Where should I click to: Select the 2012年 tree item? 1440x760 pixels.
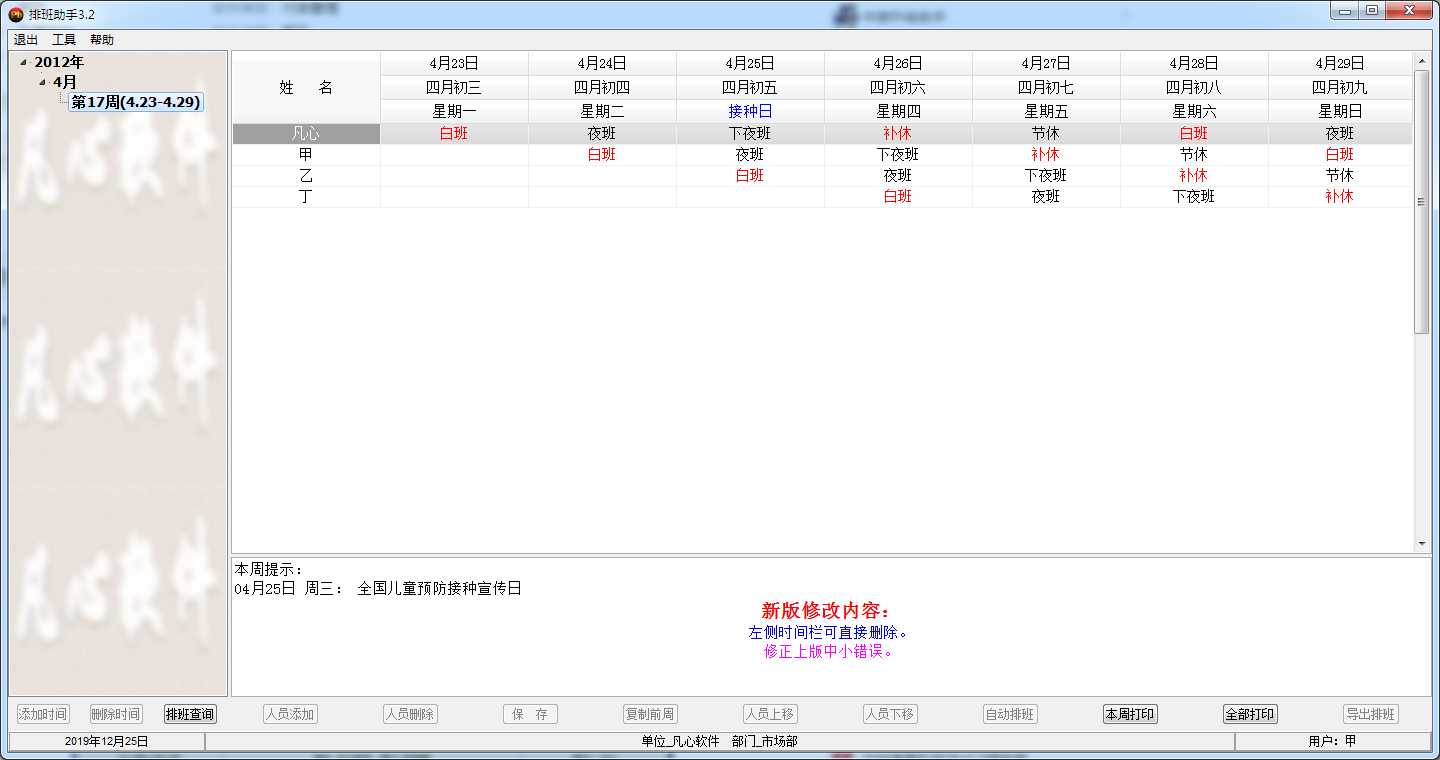[x=59, y=62]
